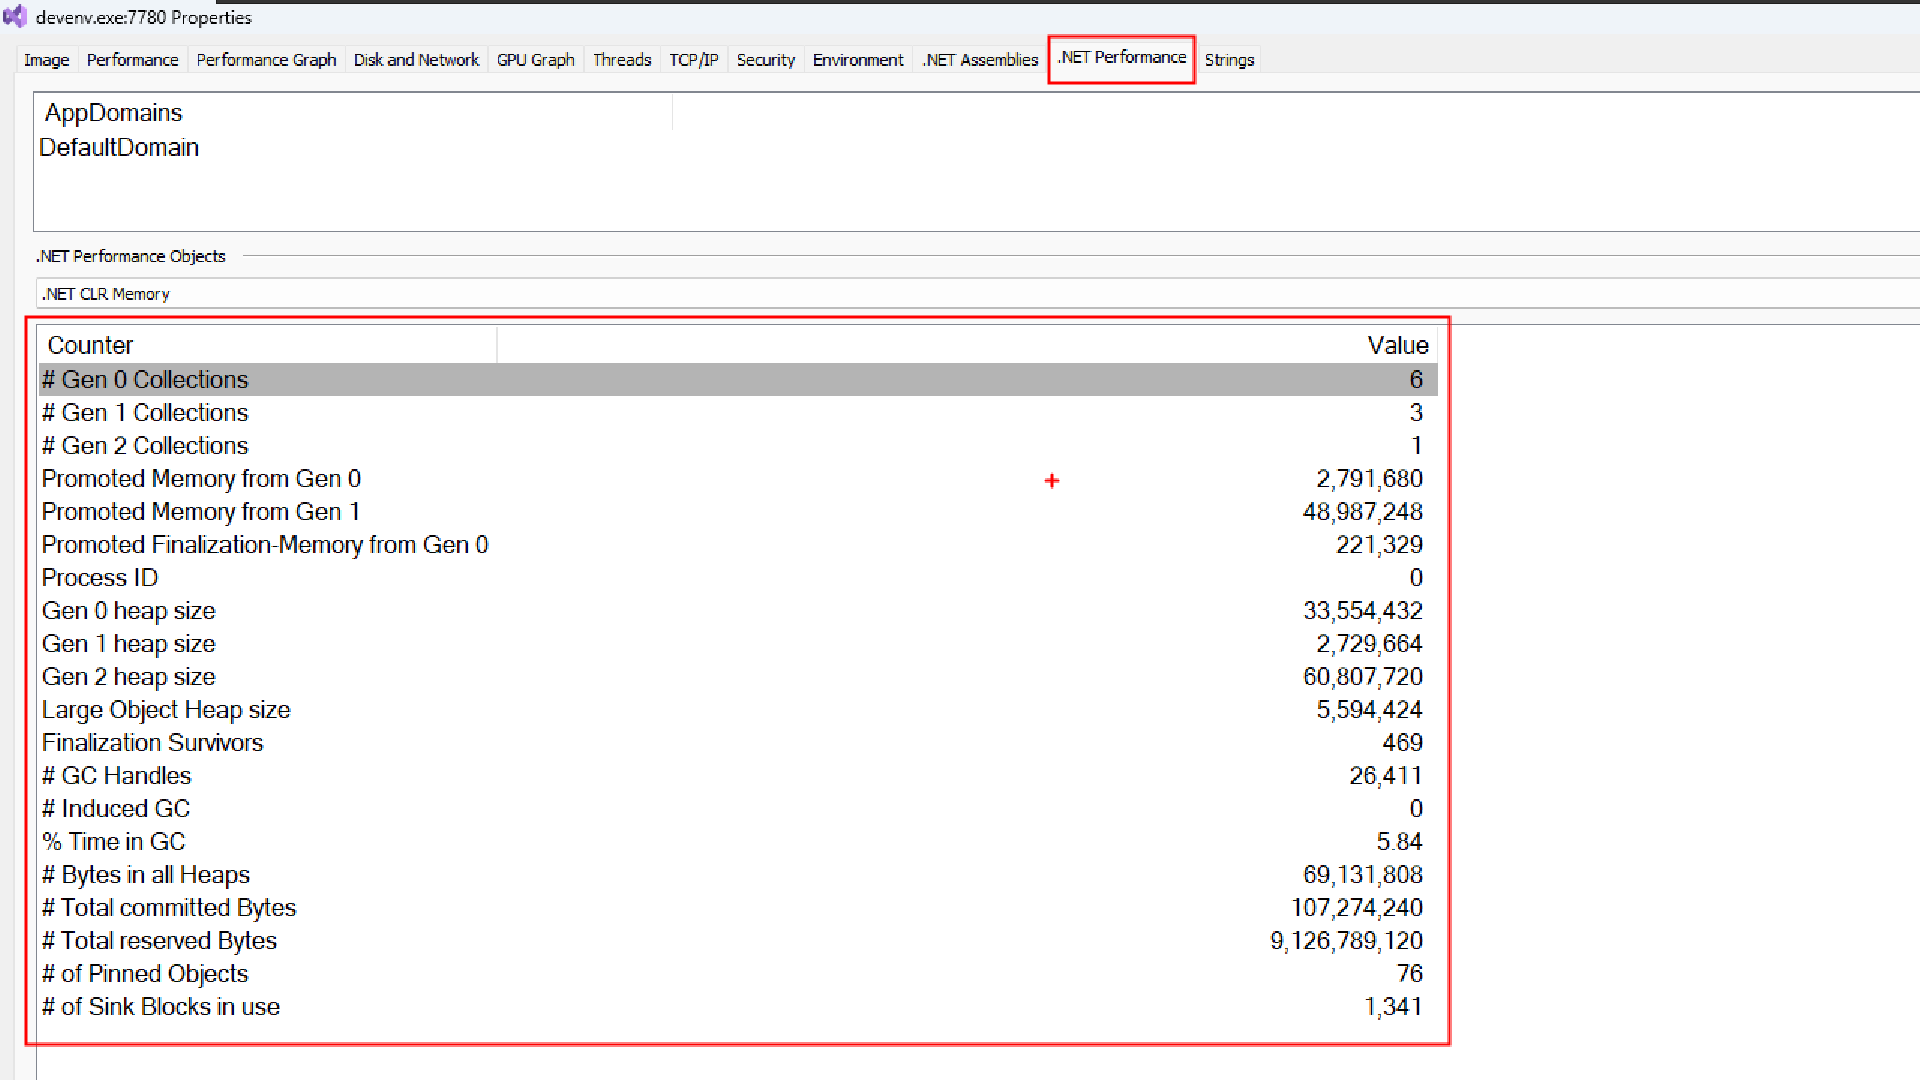Open the Security tab
Screen dimensions: 1920x1080
point(765,60)
